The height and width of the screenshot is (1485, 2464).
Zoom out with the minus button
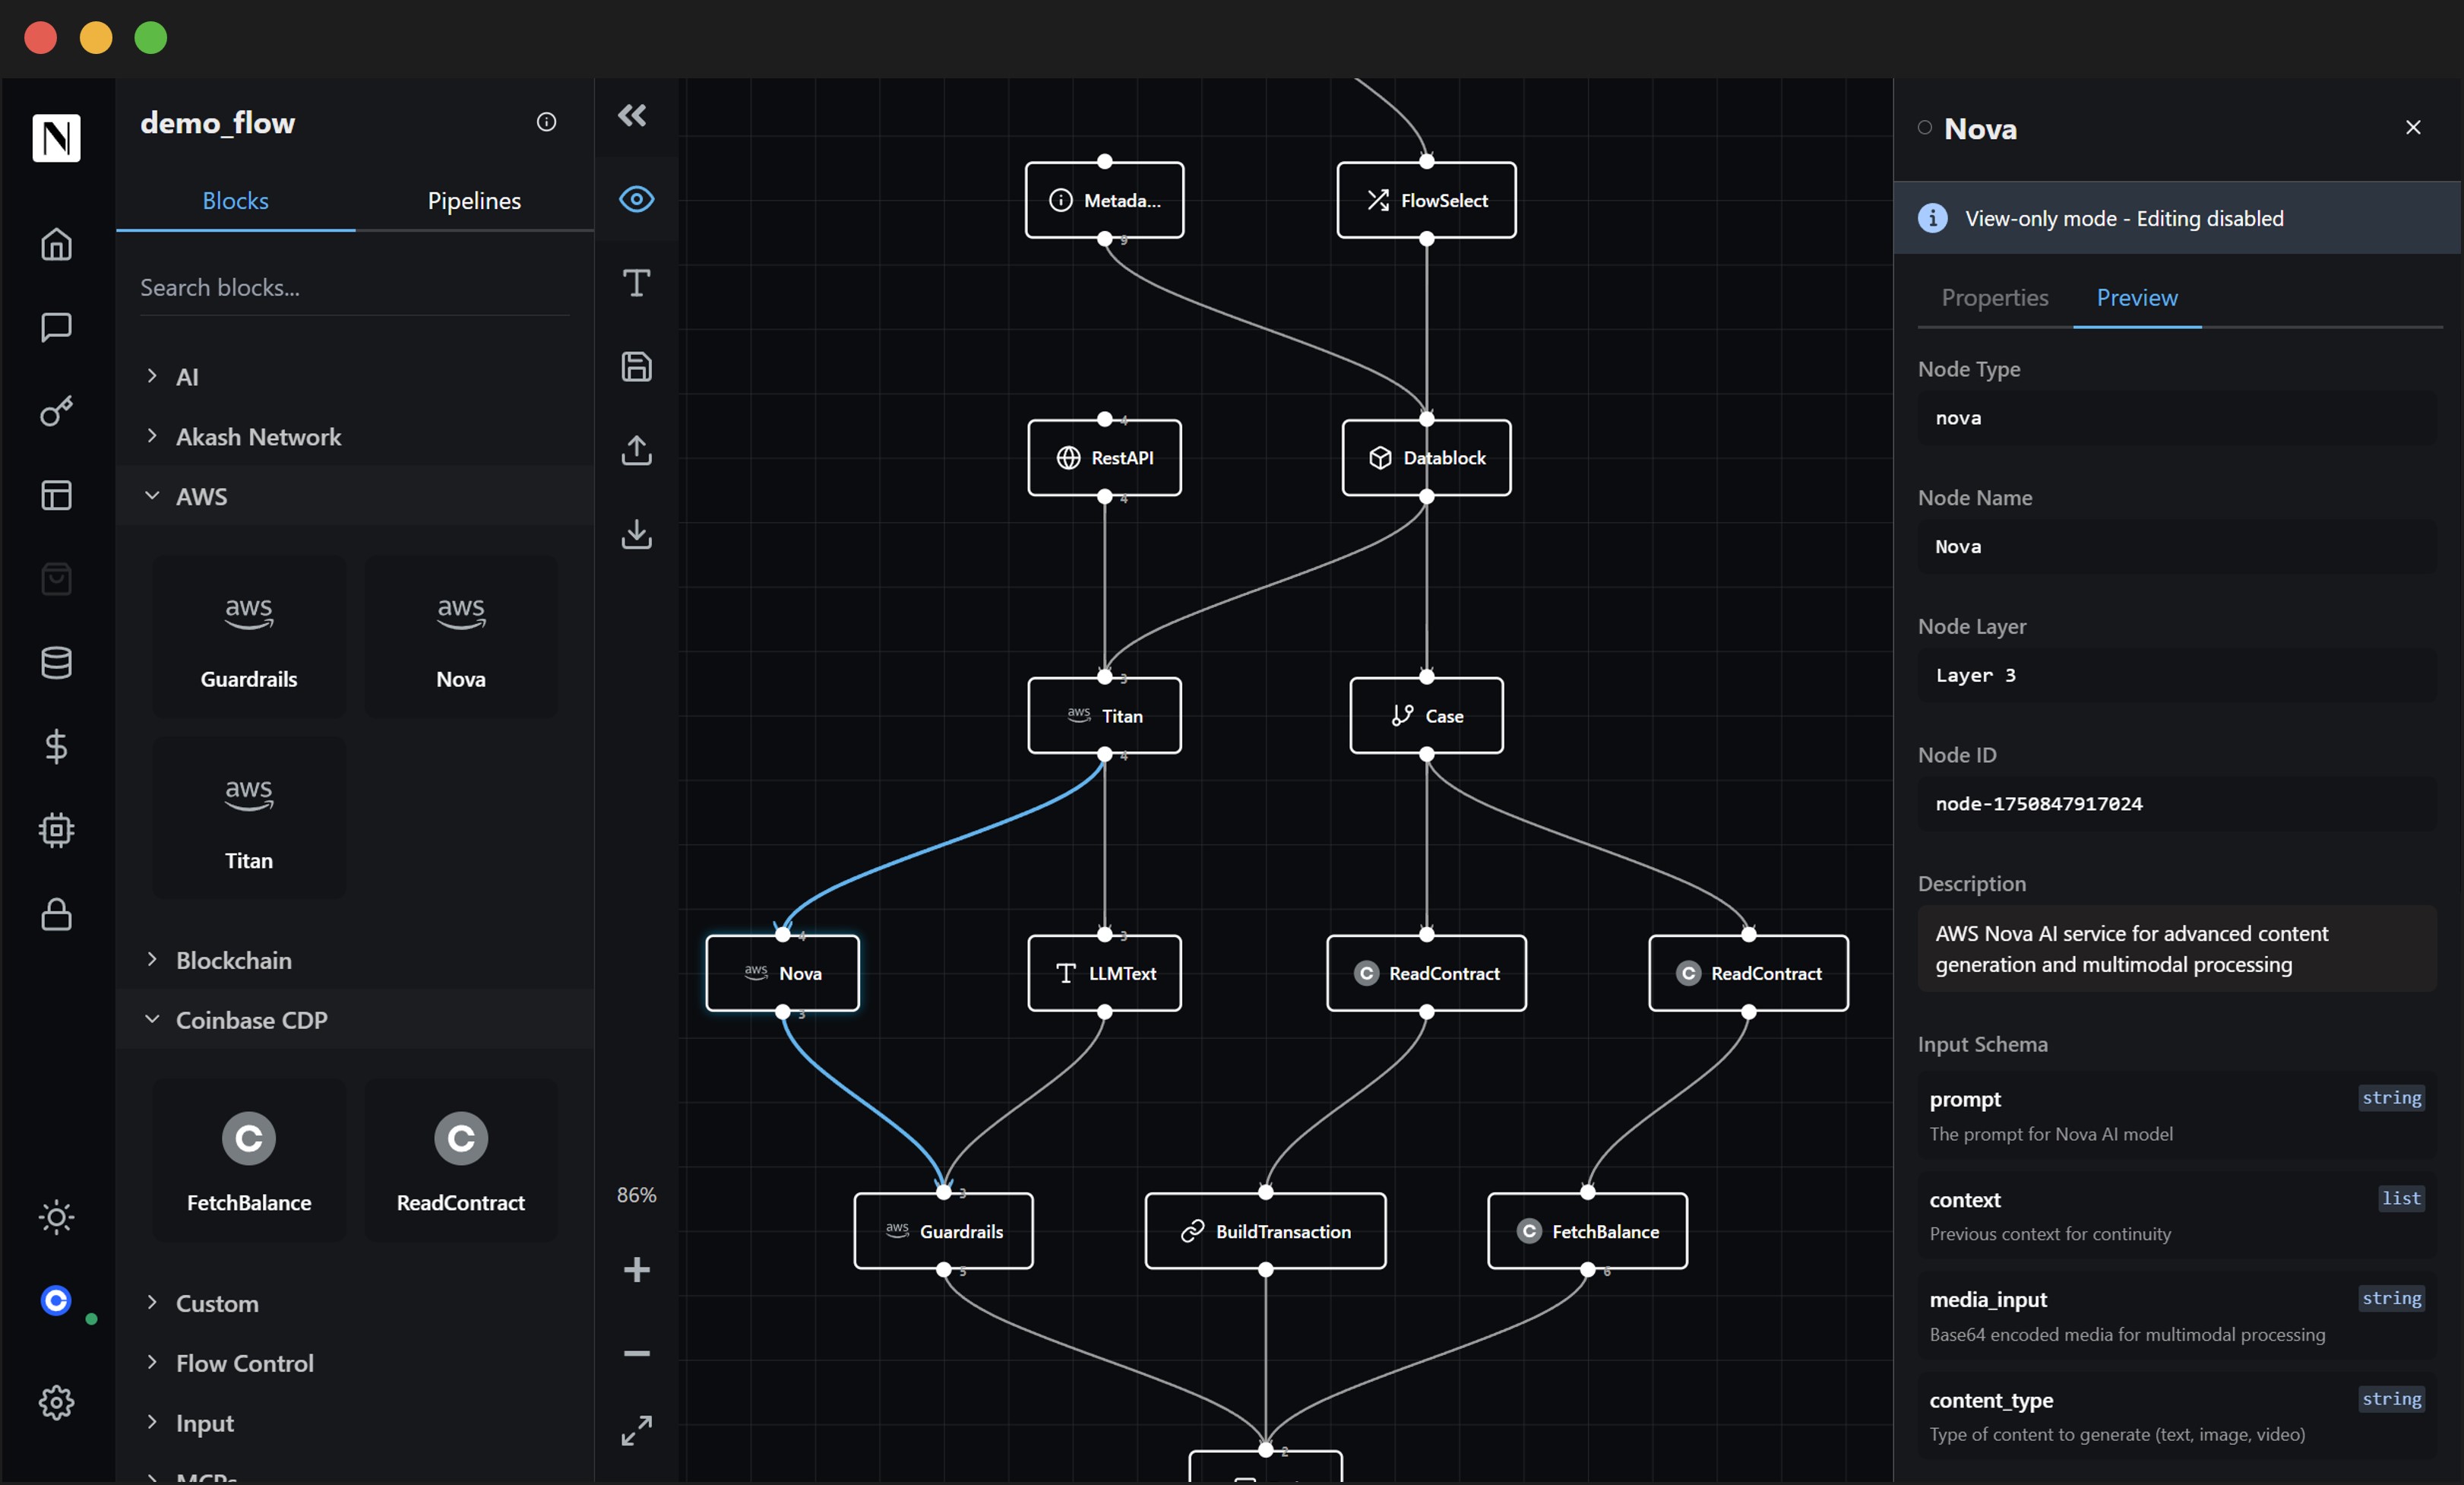(637, 1353)
